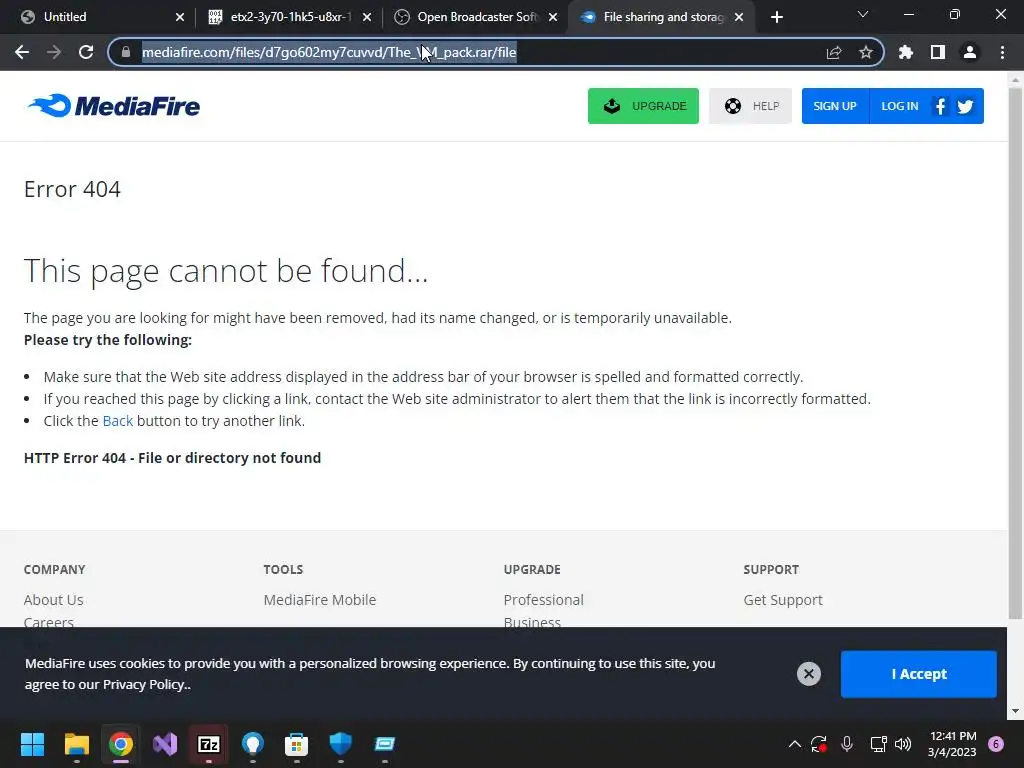Select the File sharing and storage tab

[x=662, y=17]
